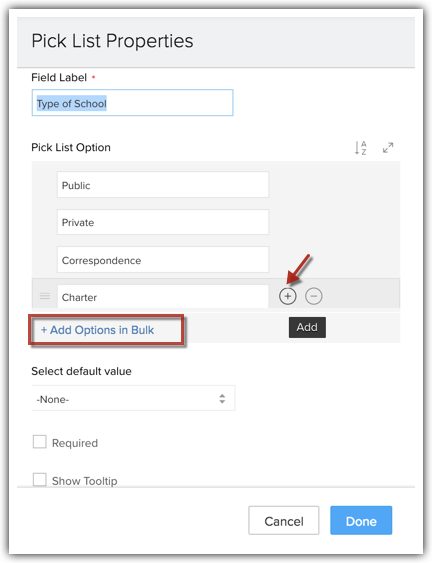Enable the Show Tooltip checkbox
The height and width of the screenshot is (563, 432).
click(x=40, y=479)
